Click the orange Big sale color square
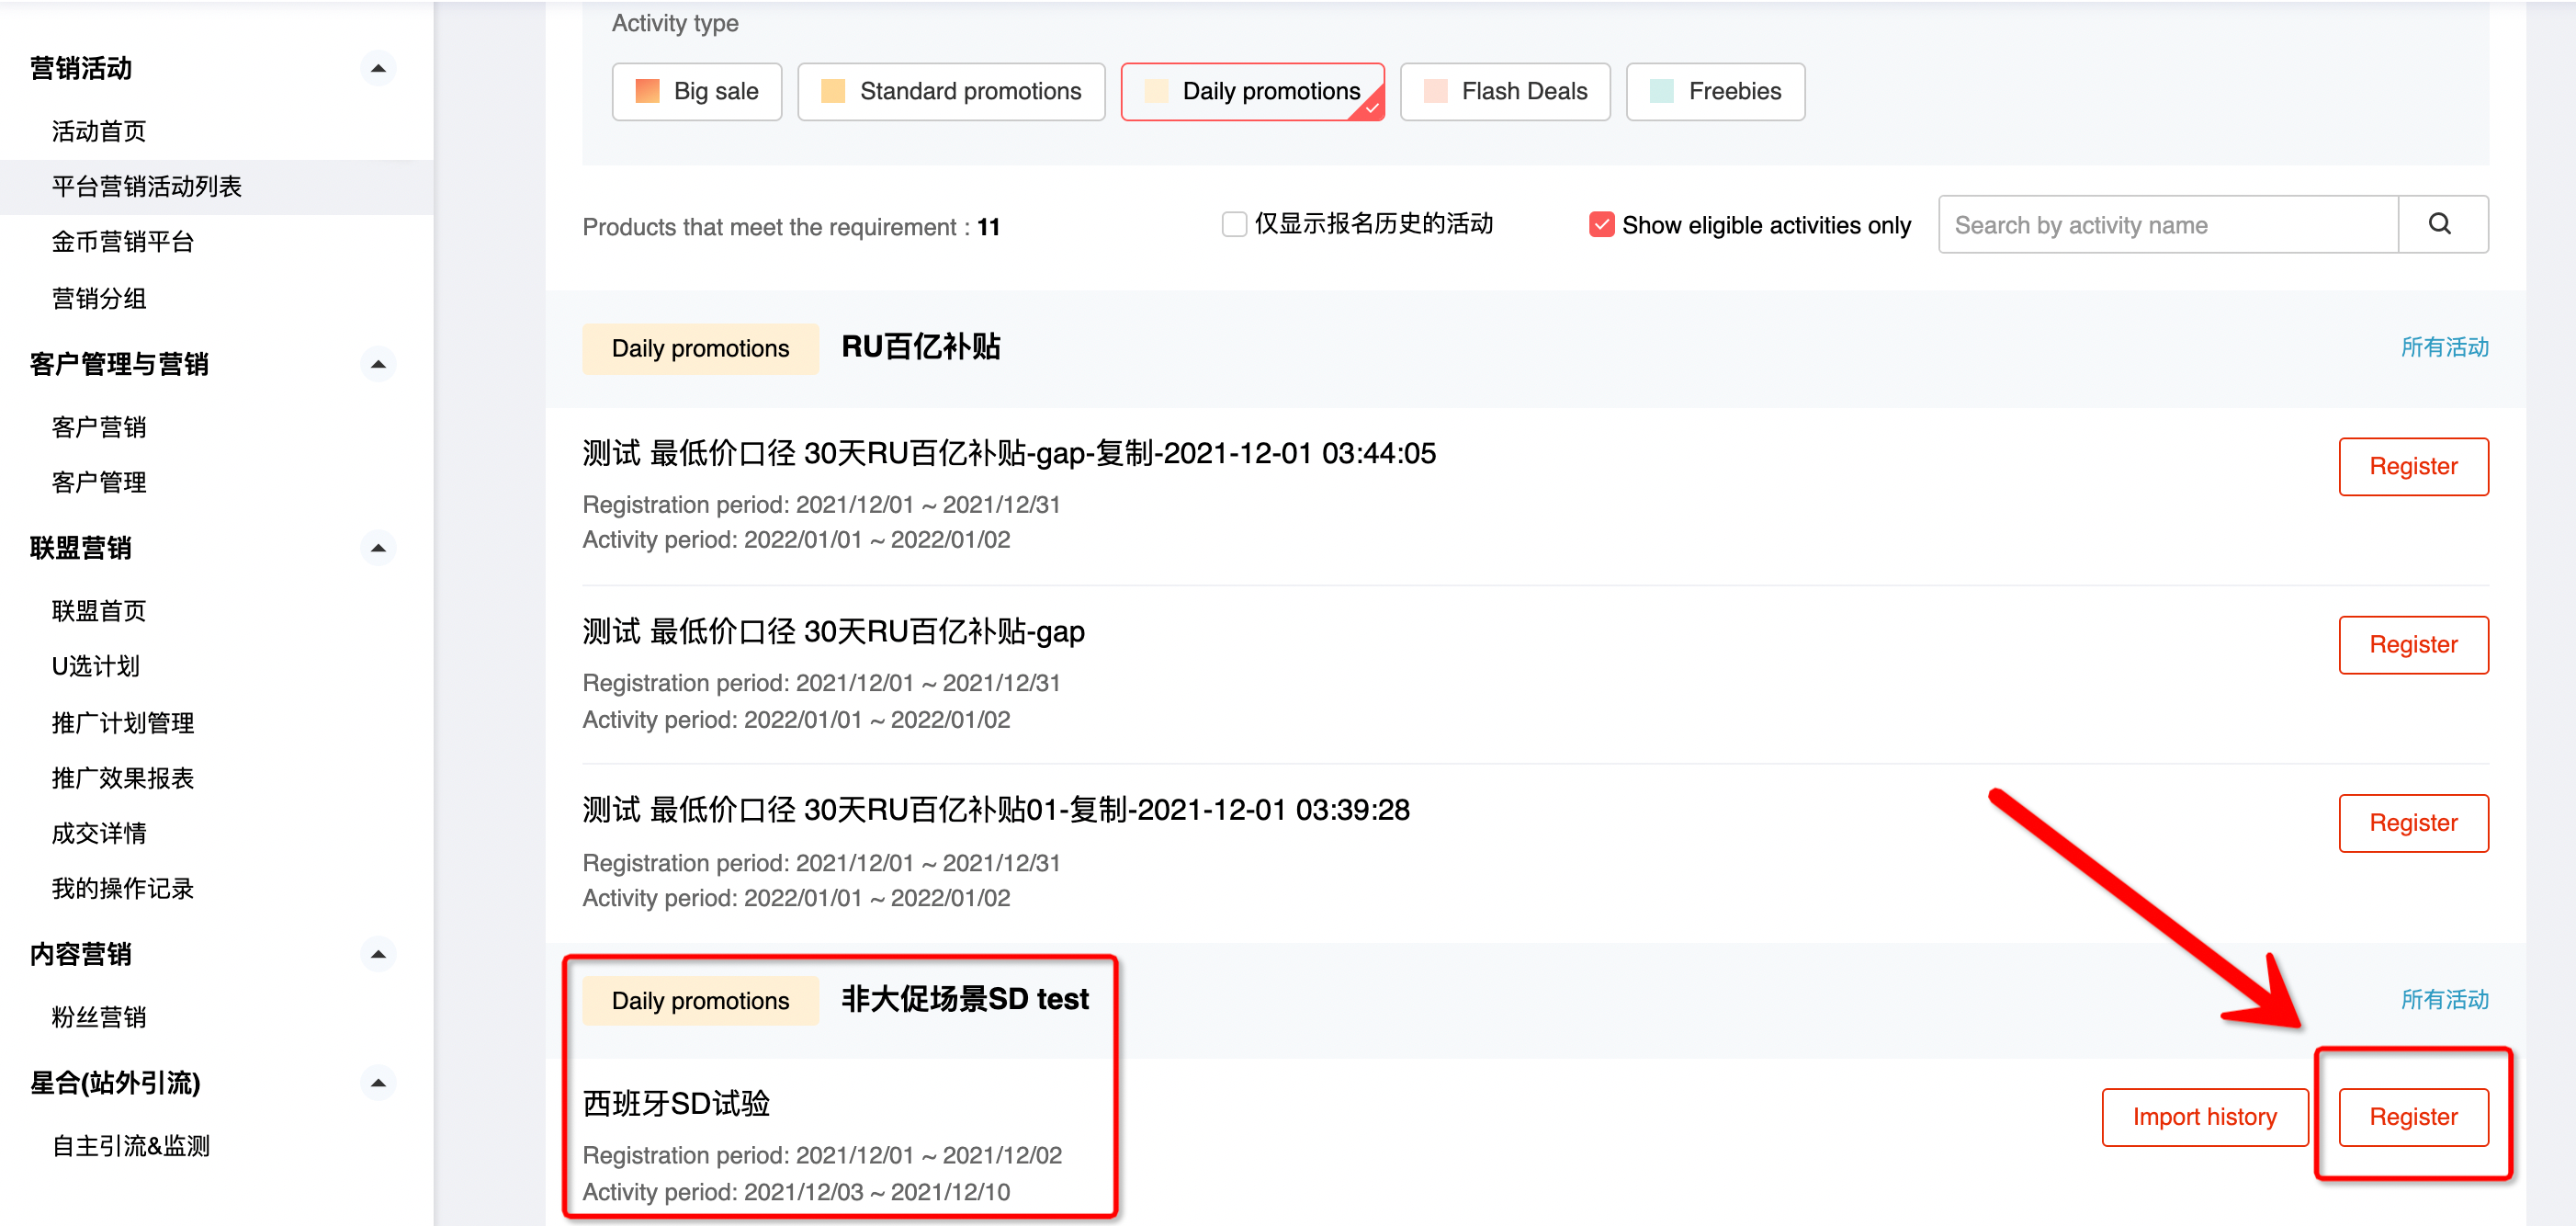Screen dimensions: 2576x1226 tap(647, 91)
